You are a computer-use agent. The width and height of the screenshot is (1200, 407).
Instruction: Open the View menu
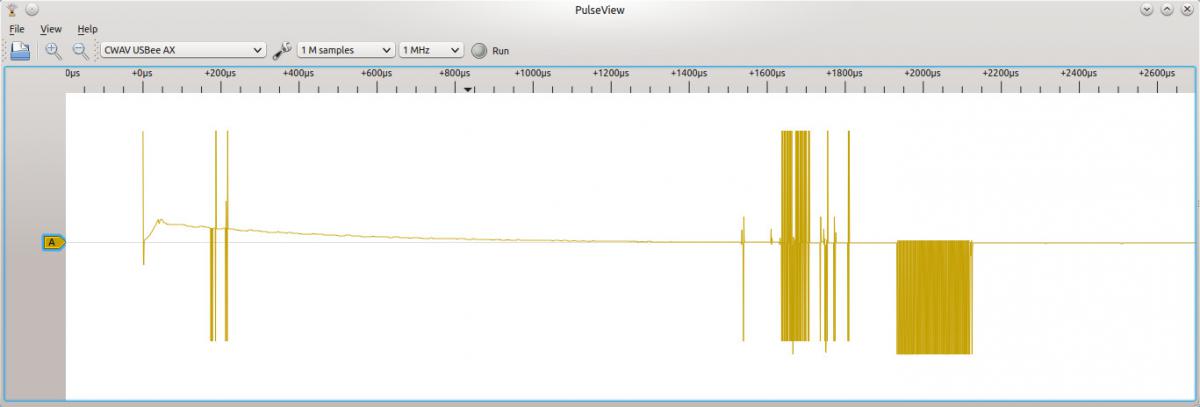tap(51, 29)
